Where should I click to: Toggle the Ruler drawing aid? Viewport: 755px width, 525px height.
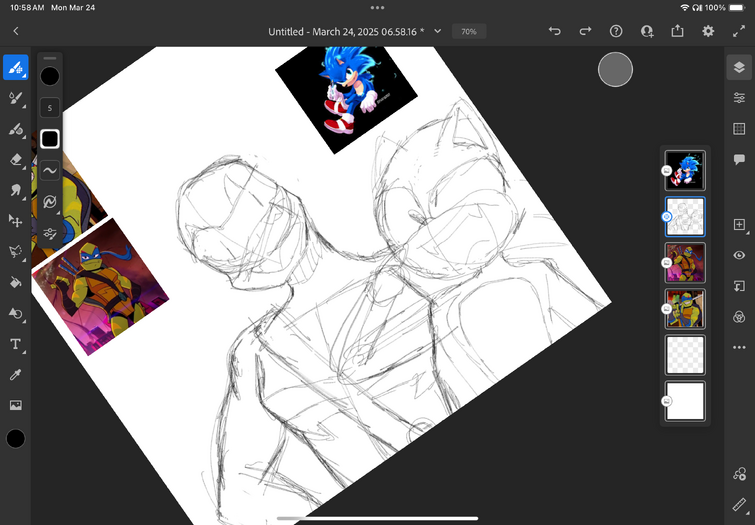point(739,505)
